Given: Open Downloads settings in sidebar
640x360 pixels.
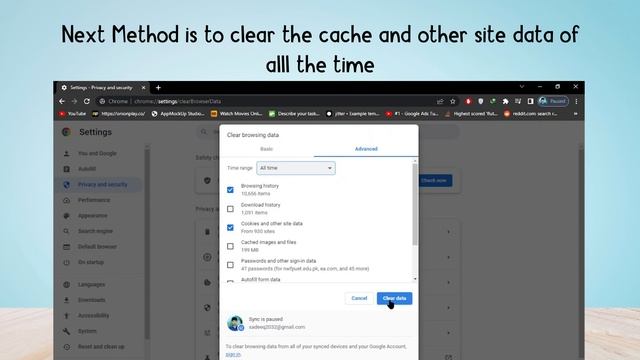Looking at the screenshot, I should (x=91, y=300).
